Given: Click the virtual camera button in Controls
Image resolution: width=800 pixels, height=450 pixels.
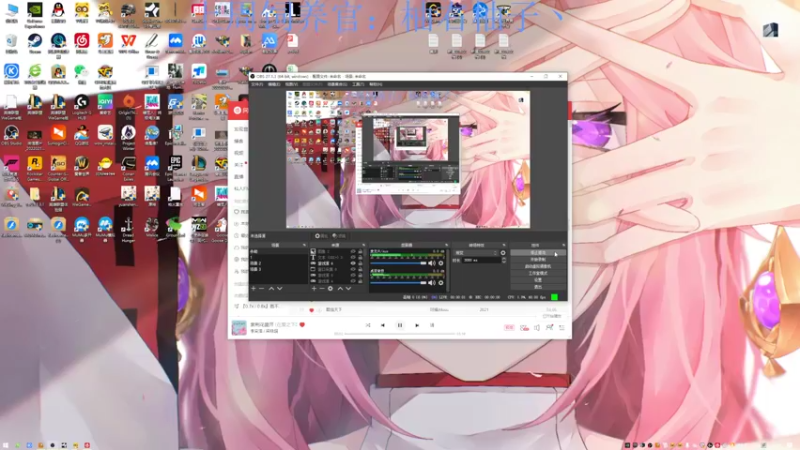Looking at the screenshot, I should (538, 266).
